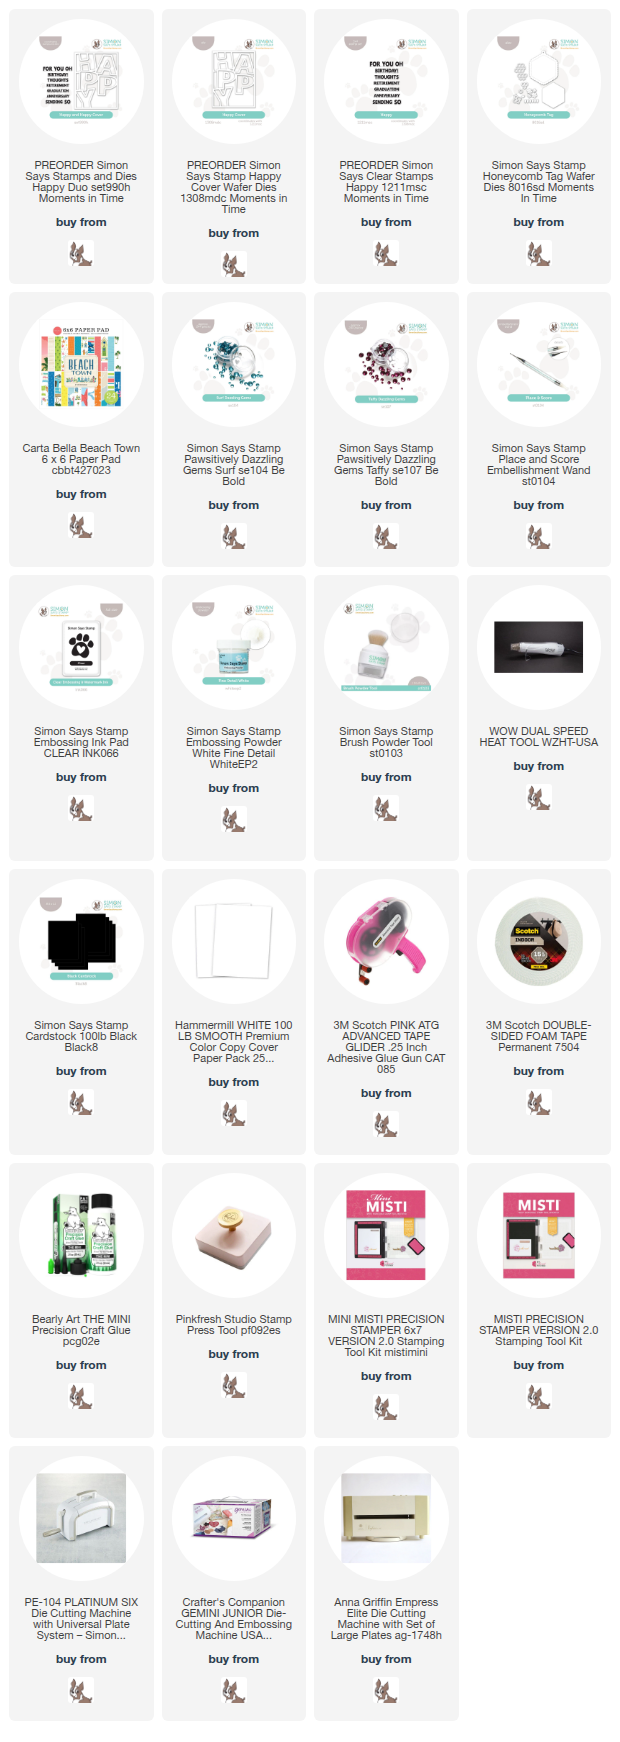Open the 3M Scotch Pink ATG glider image
The height and width of the screenshot is (1742, 620).
pyautogui.click(x=386, y=942)
